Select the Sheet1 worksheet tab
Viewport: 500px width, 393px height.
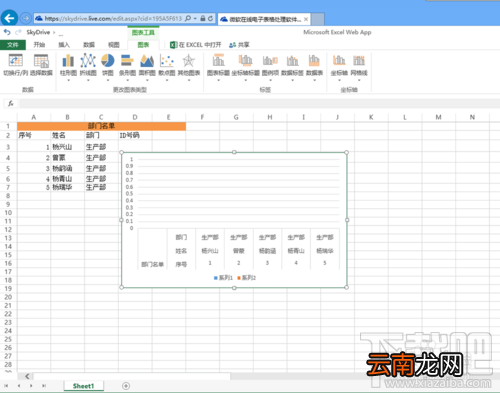click(84, 386)
